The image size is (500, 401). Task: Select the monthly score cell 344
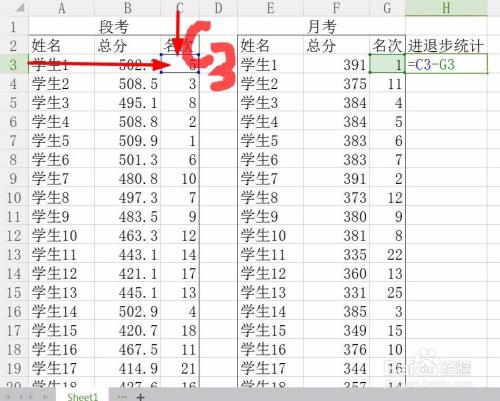coord(336,368)
